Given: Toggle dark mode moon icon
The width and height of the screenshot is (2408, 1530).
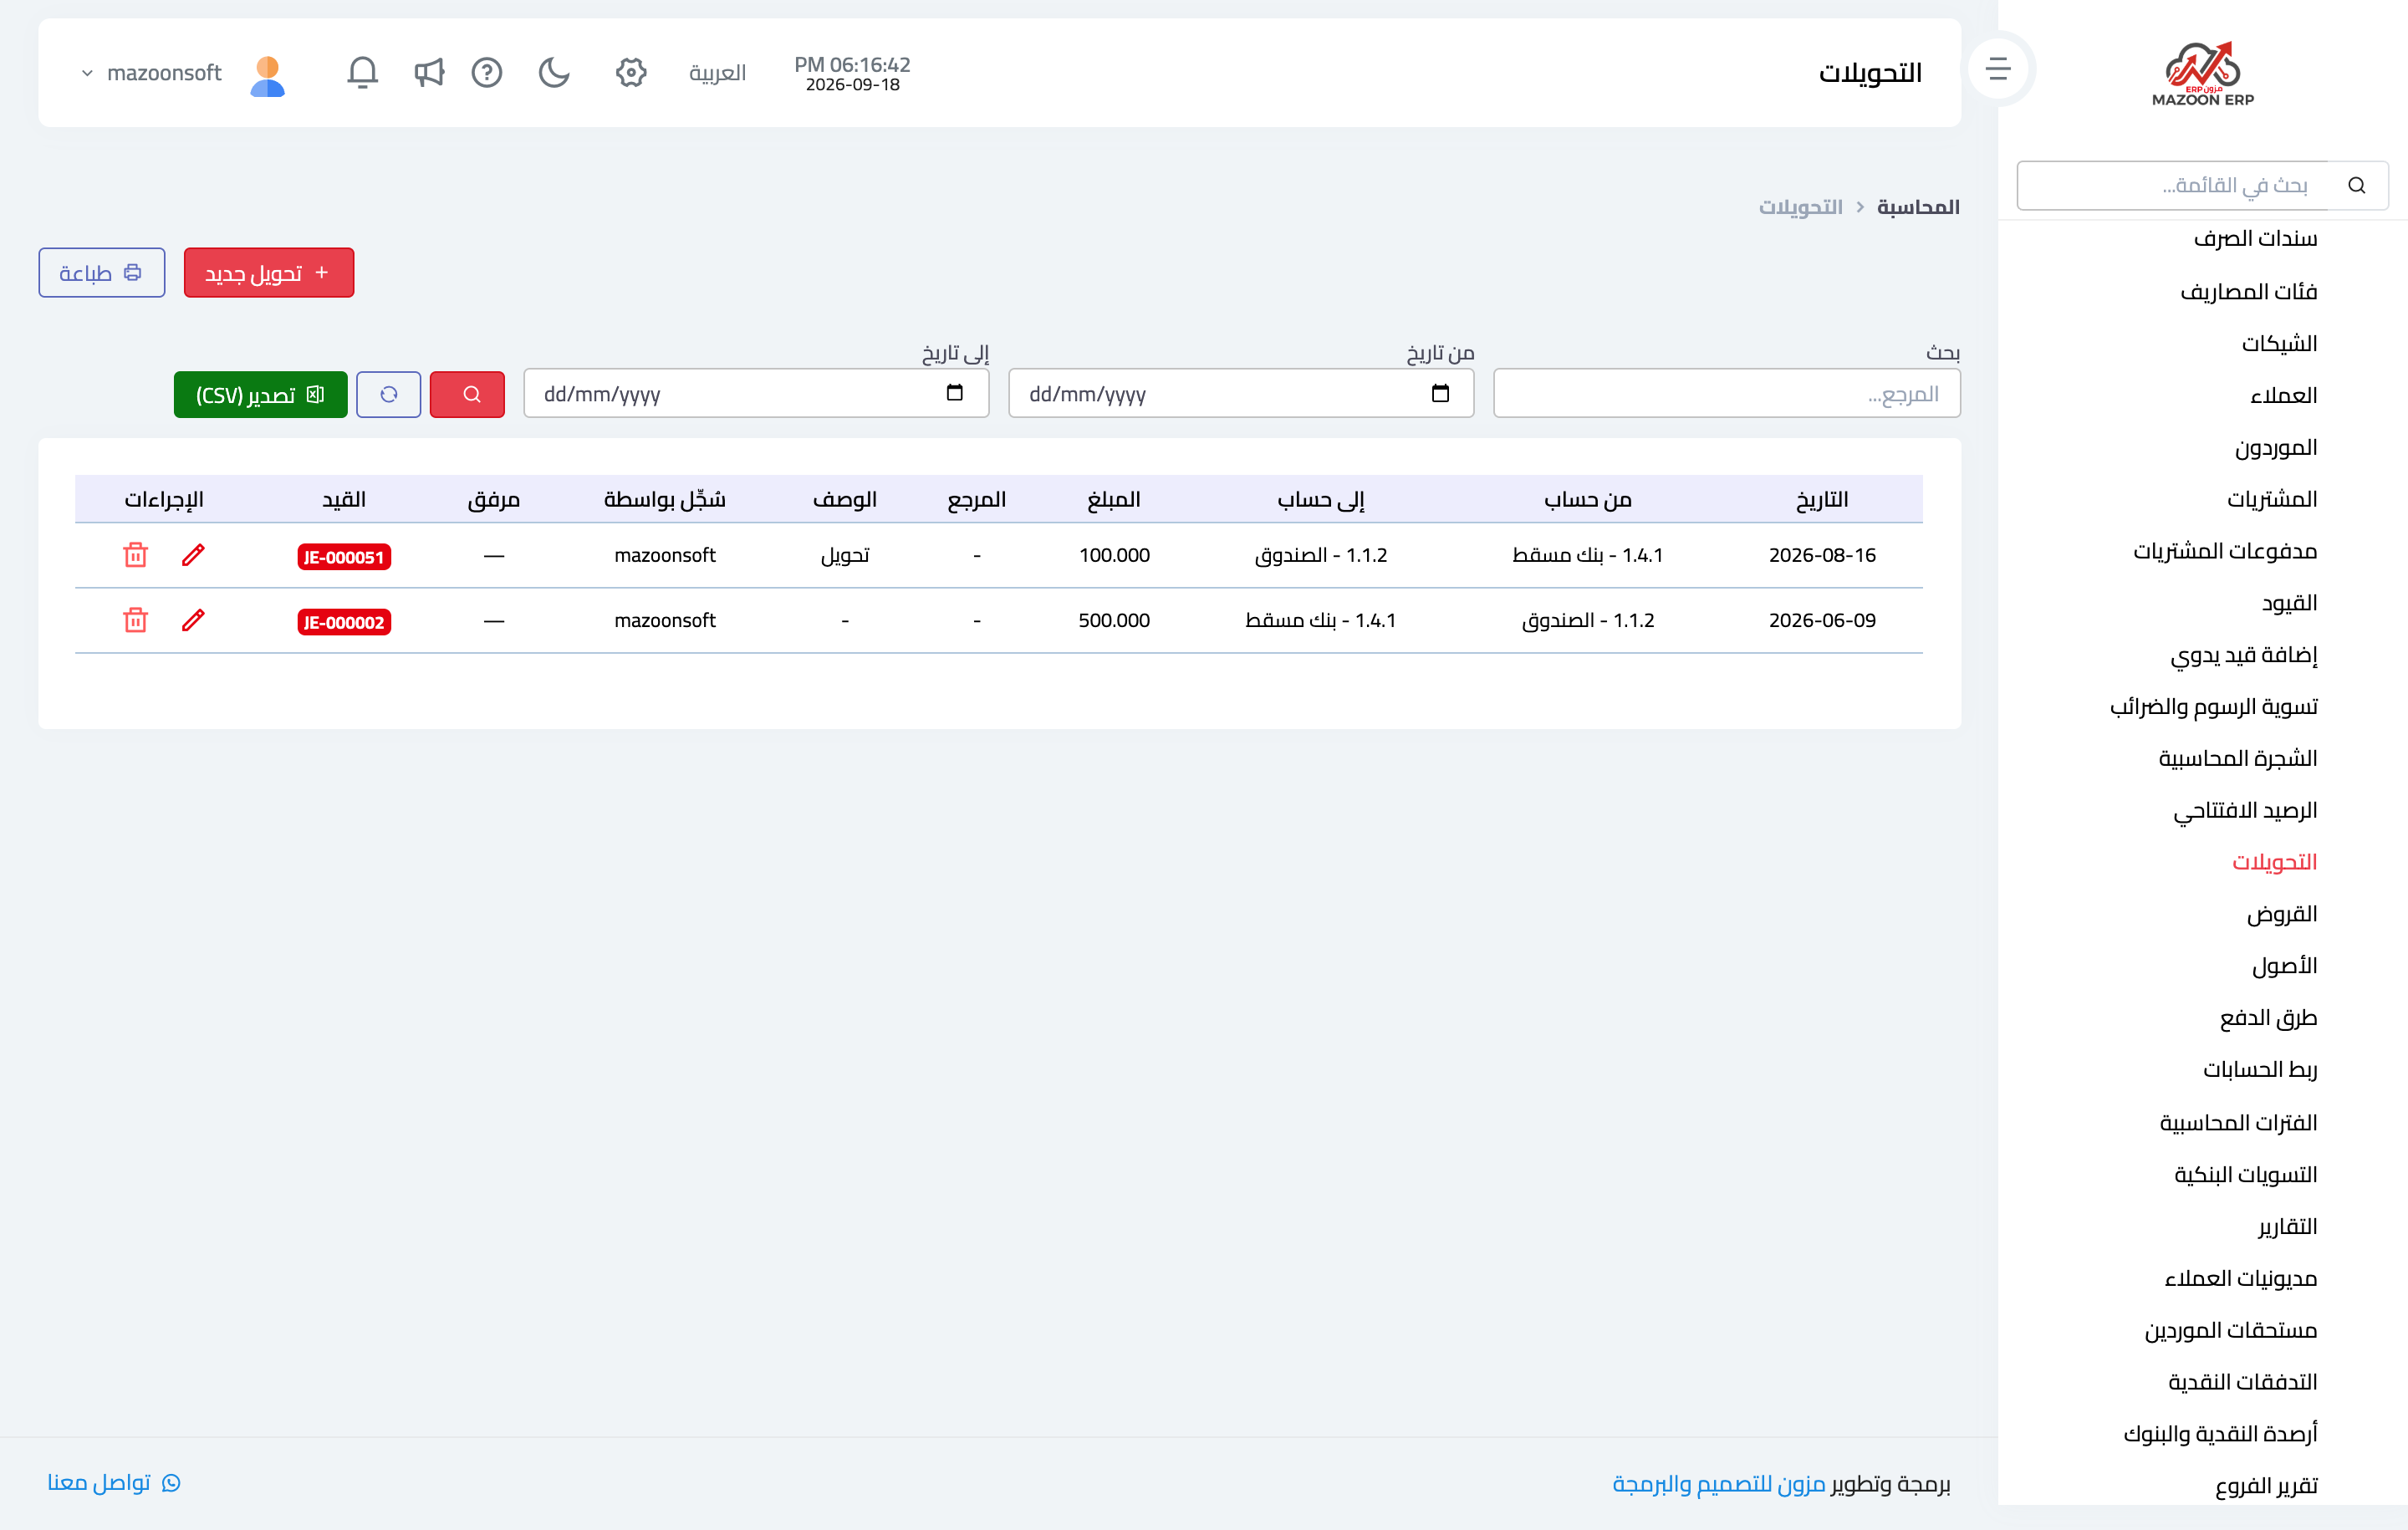Looking at the screenshot, I should pyautogui.click(x=554, y=72).
